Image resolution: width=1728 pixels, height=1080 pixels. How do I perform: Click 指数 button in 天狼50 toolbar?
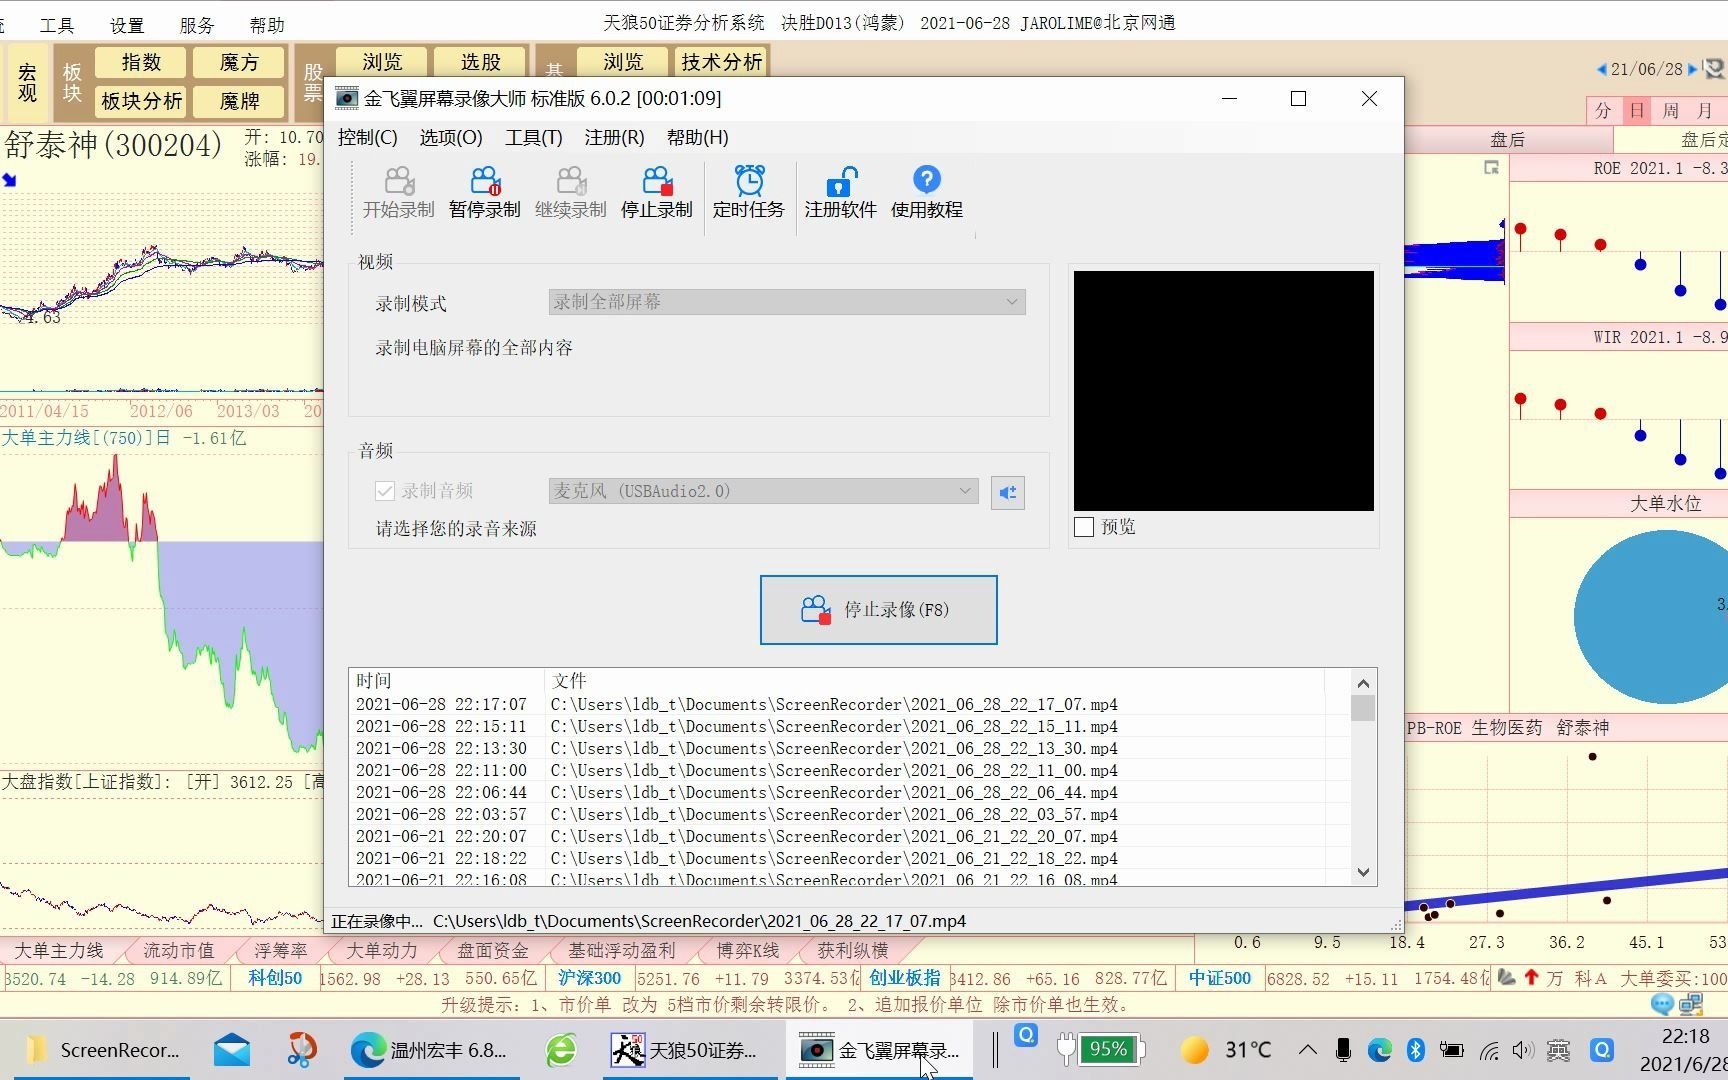[x=141, y=62]
